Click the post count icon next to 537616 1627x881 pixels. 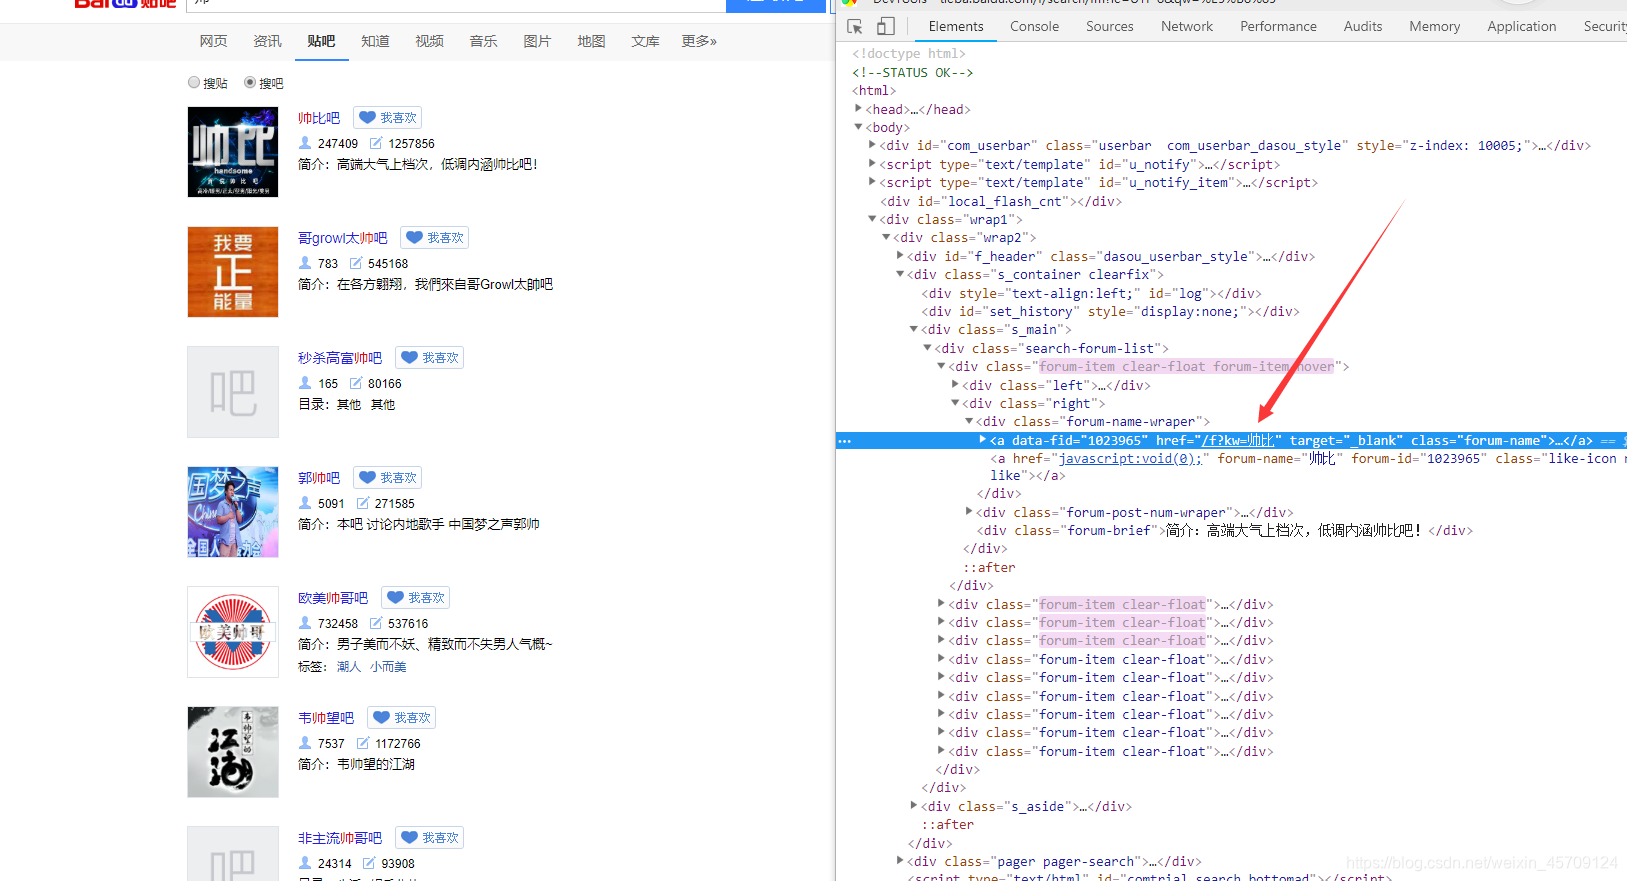(x=376, y=623)
